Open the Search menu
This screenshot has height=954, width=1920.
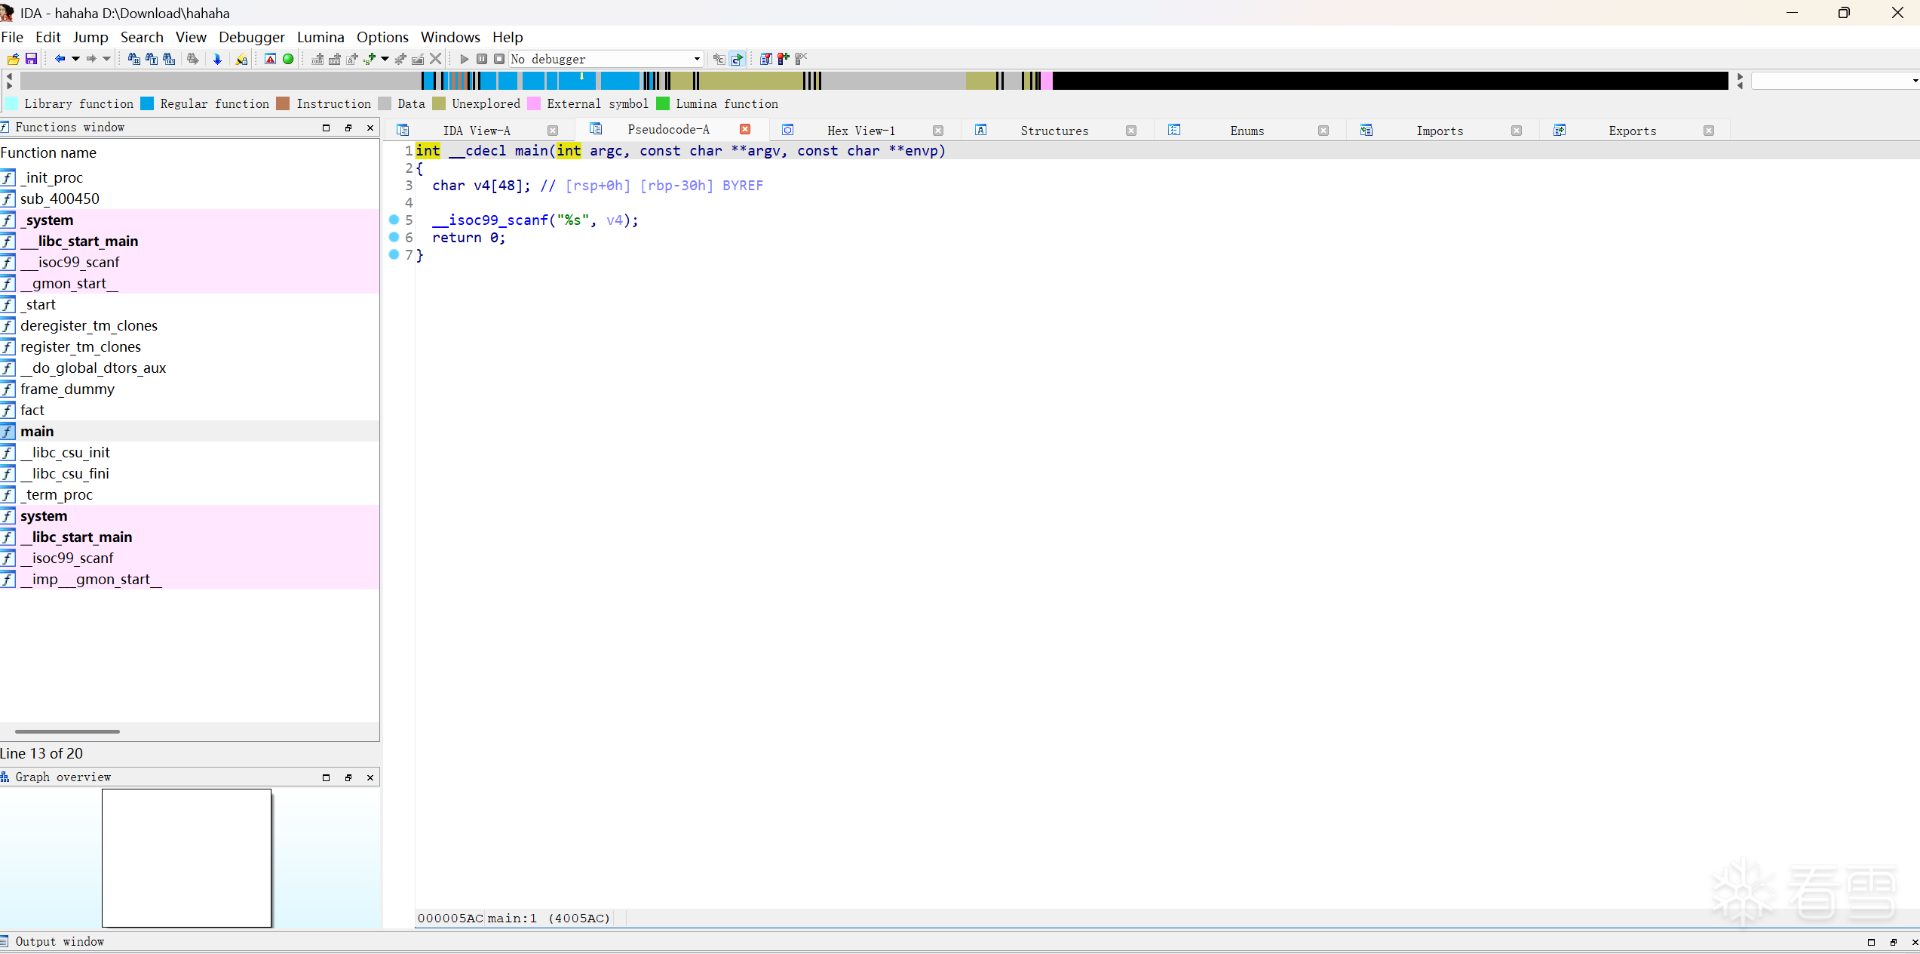pos(142,37)
